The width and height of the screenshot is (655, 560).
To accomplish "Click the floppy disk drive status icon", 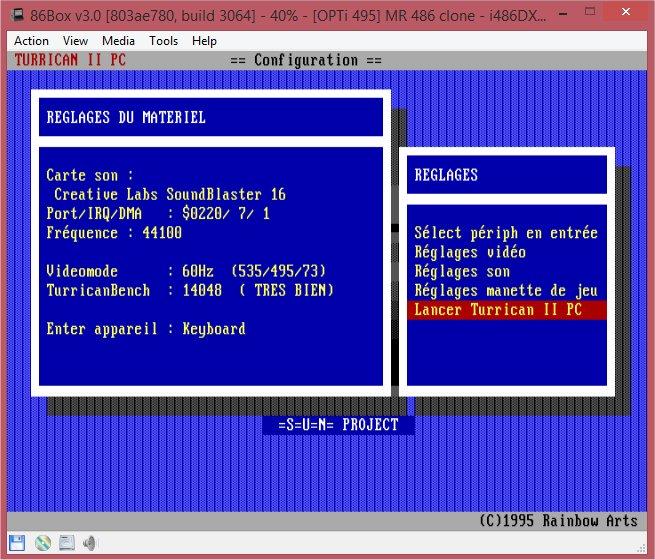I will click(18, 543).
